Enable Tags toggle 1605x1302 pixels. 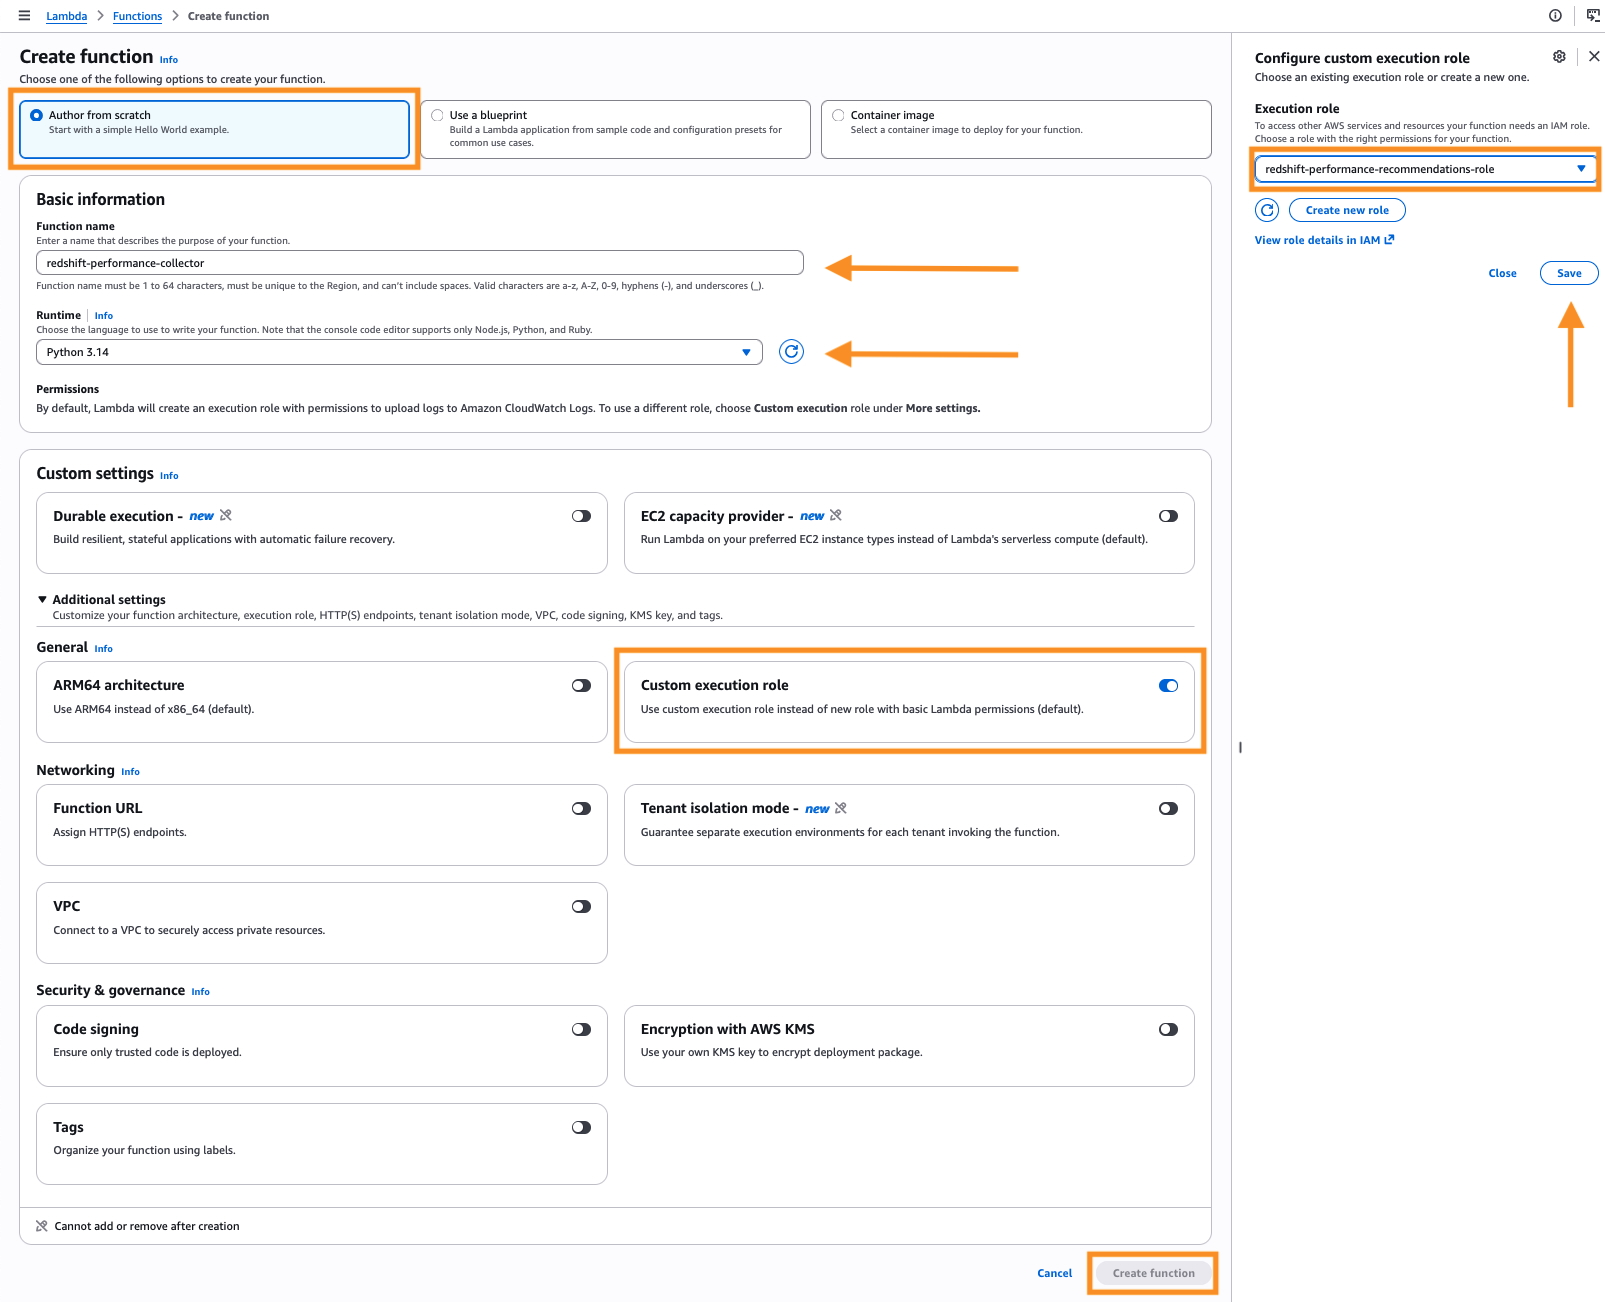pos(581,1128)
